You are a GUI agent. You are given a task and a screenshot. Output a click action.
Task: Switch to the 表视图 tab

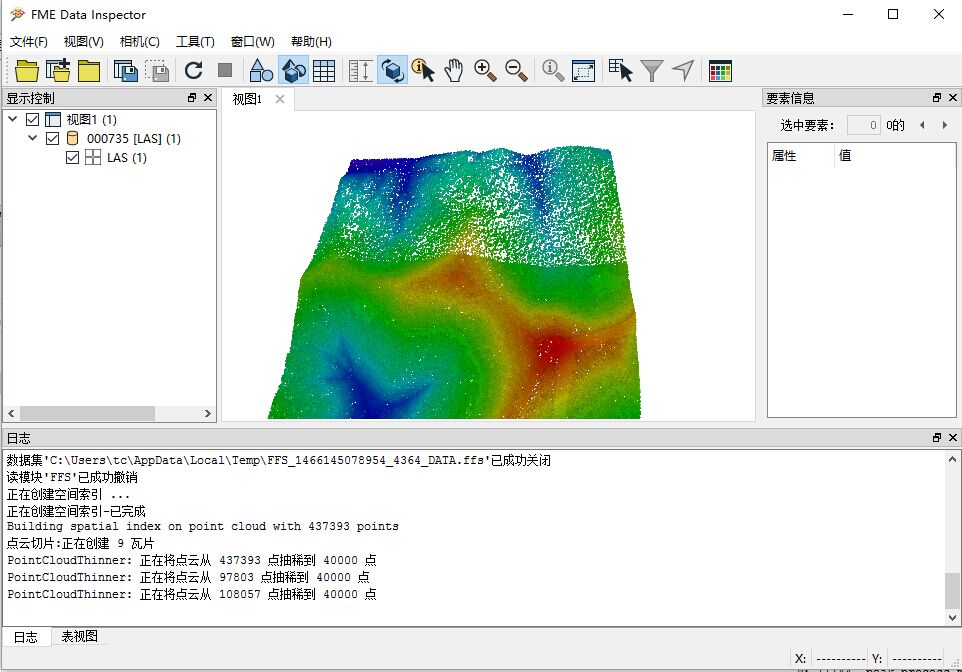[79, 636]
